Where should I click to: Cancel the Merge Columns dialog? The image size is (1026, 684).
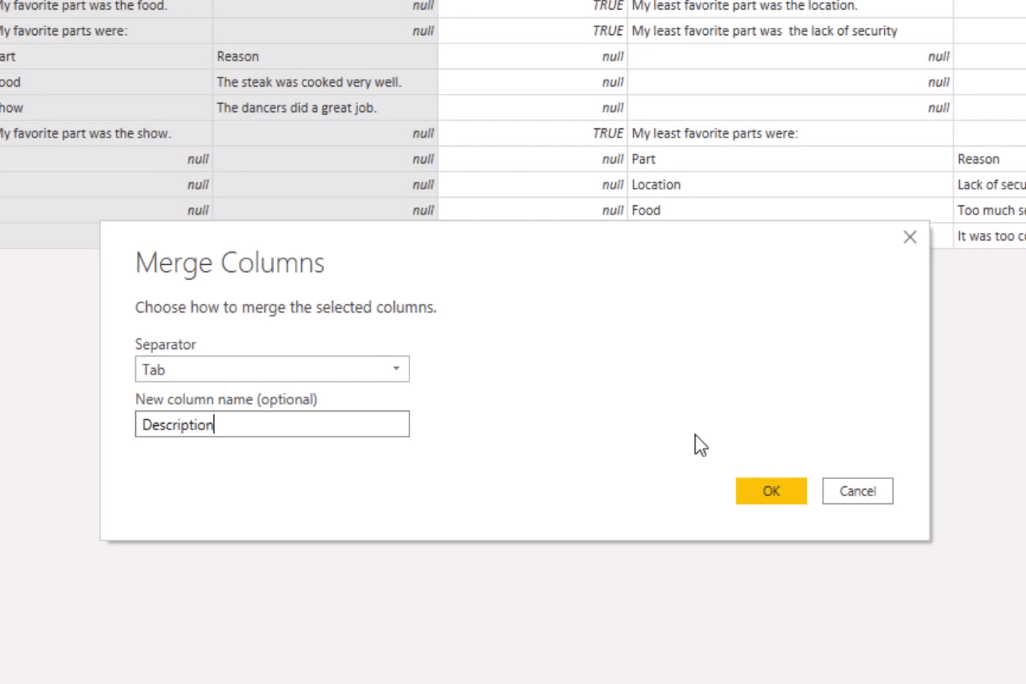[857, 491]
